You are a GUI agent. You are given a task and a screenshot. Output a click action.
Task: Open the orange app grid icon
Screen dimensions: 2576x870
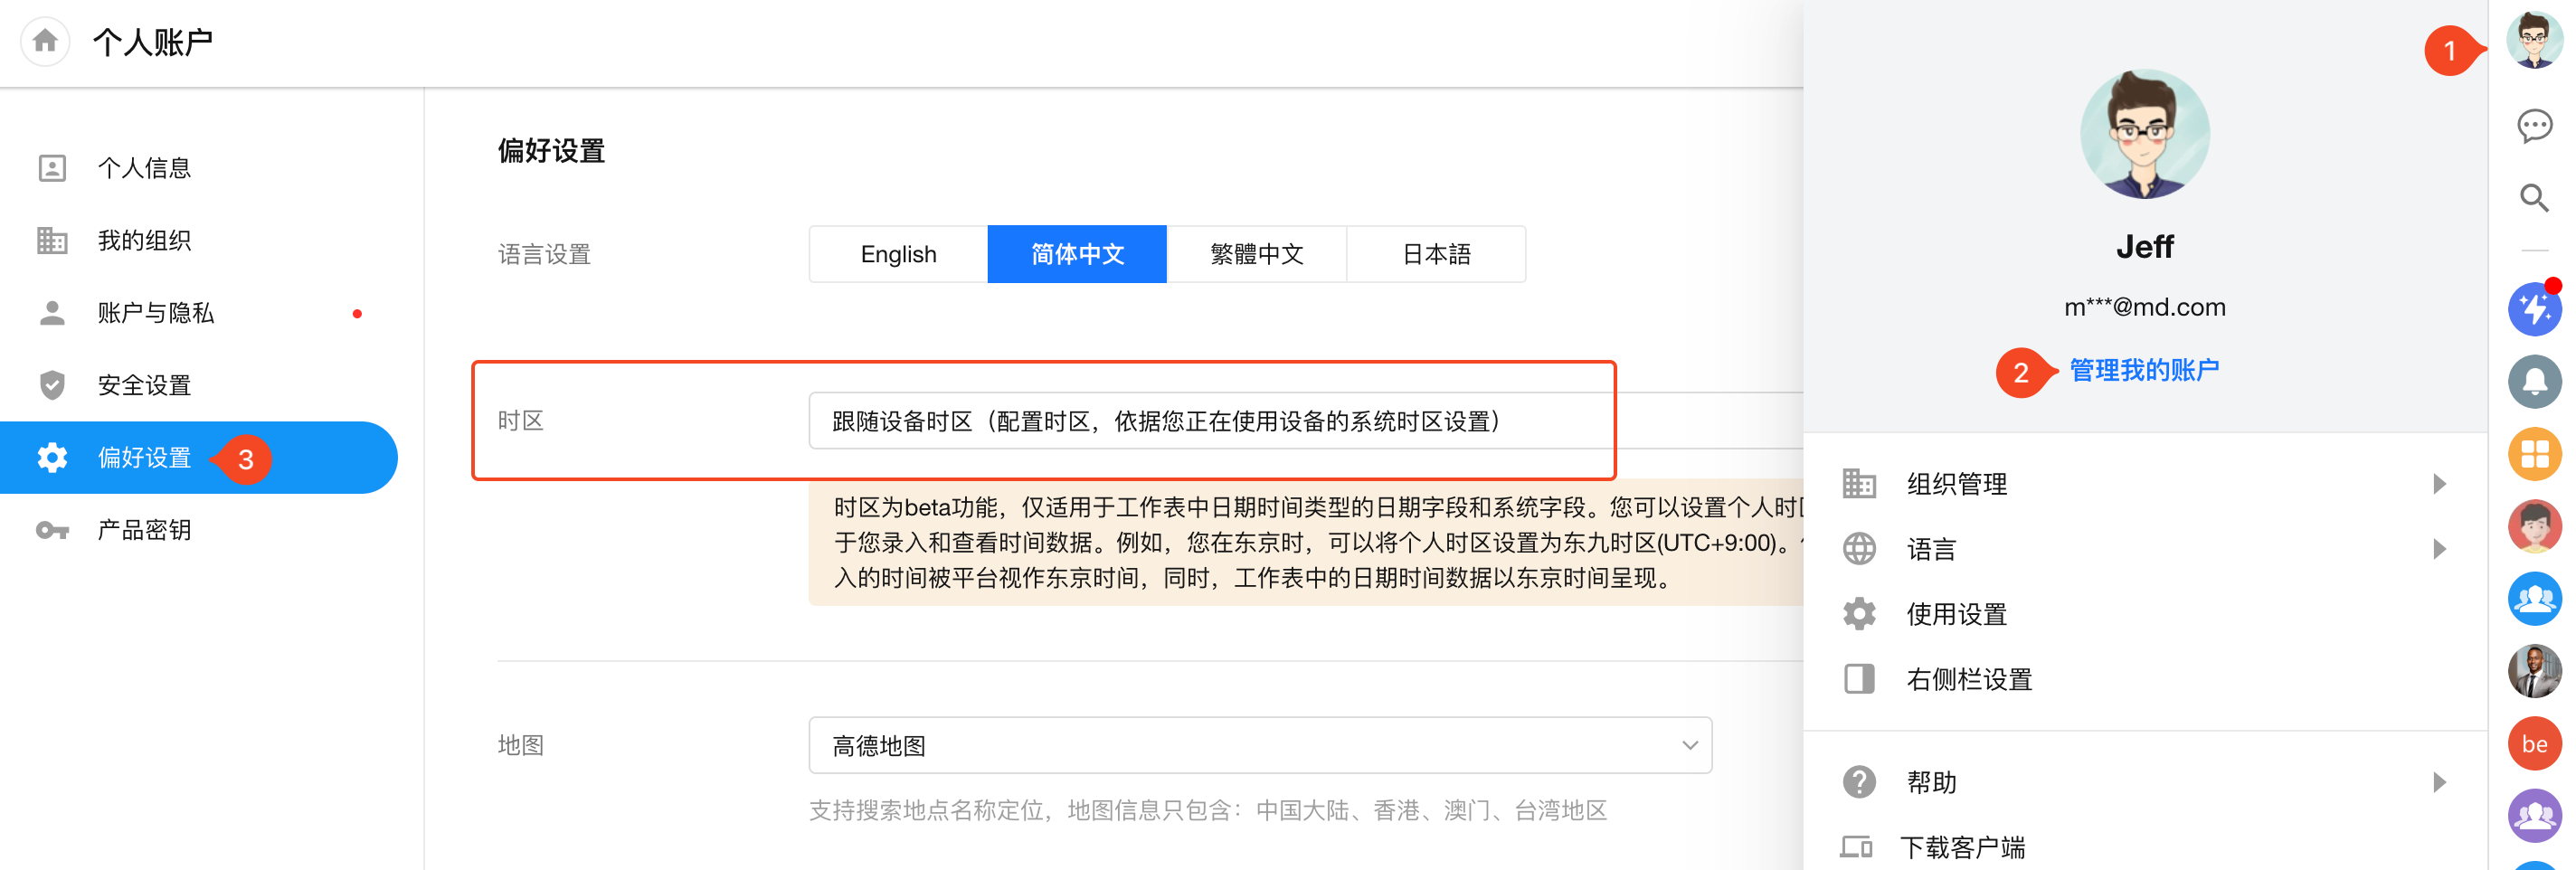(x=2533, y=454)
